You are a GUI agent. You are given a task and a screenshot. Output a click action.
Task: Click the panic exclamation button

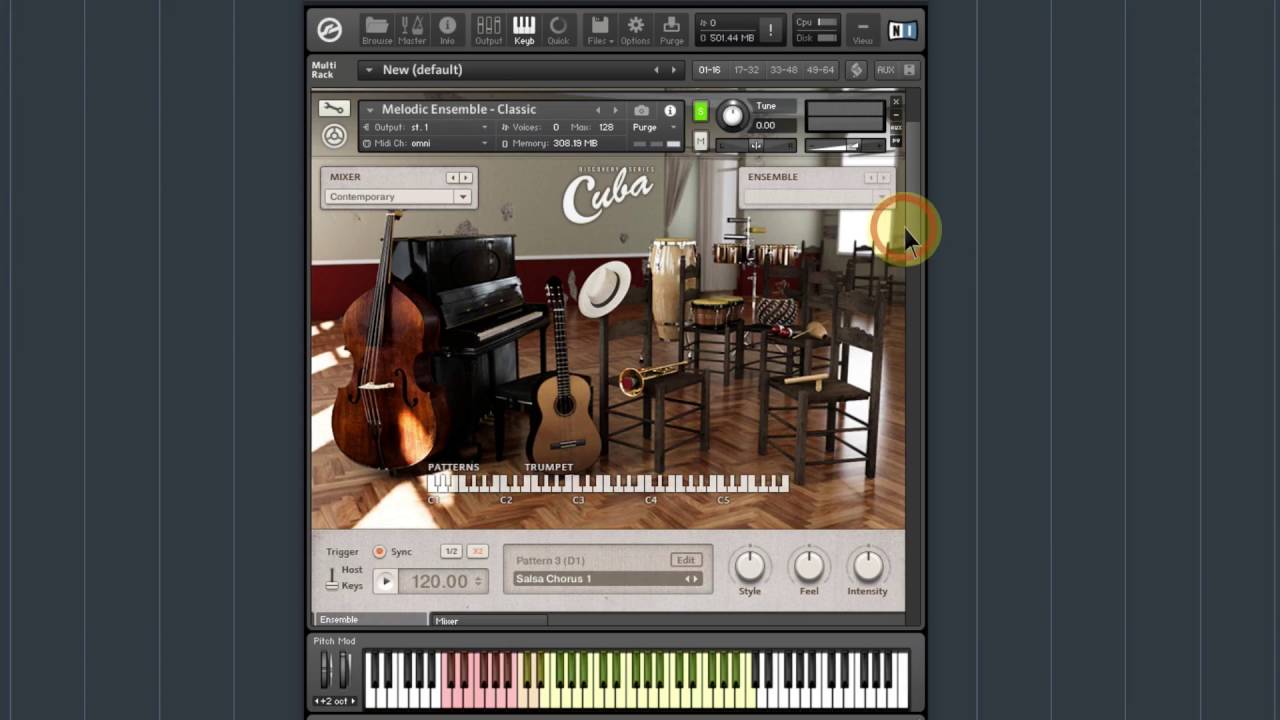pyautogui.click(x=770, y=31)
